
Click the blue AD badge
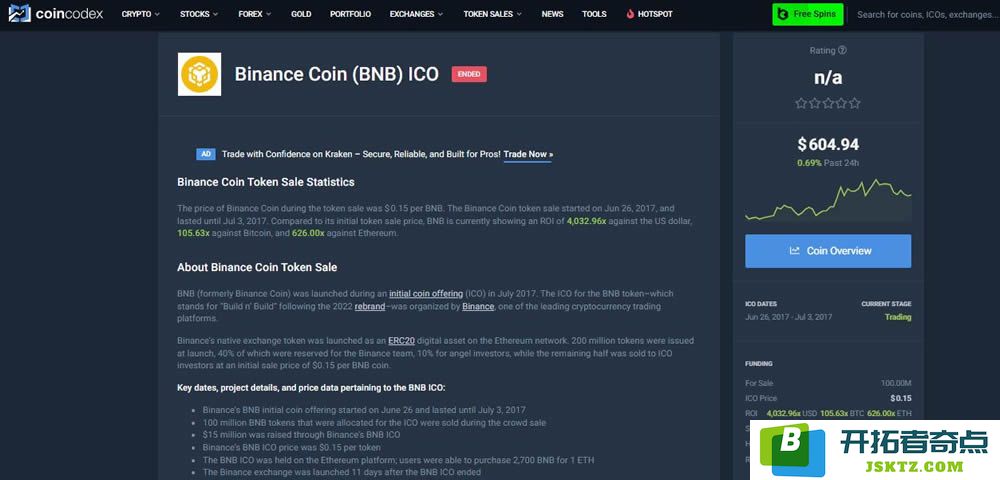[x=205, y=154]
